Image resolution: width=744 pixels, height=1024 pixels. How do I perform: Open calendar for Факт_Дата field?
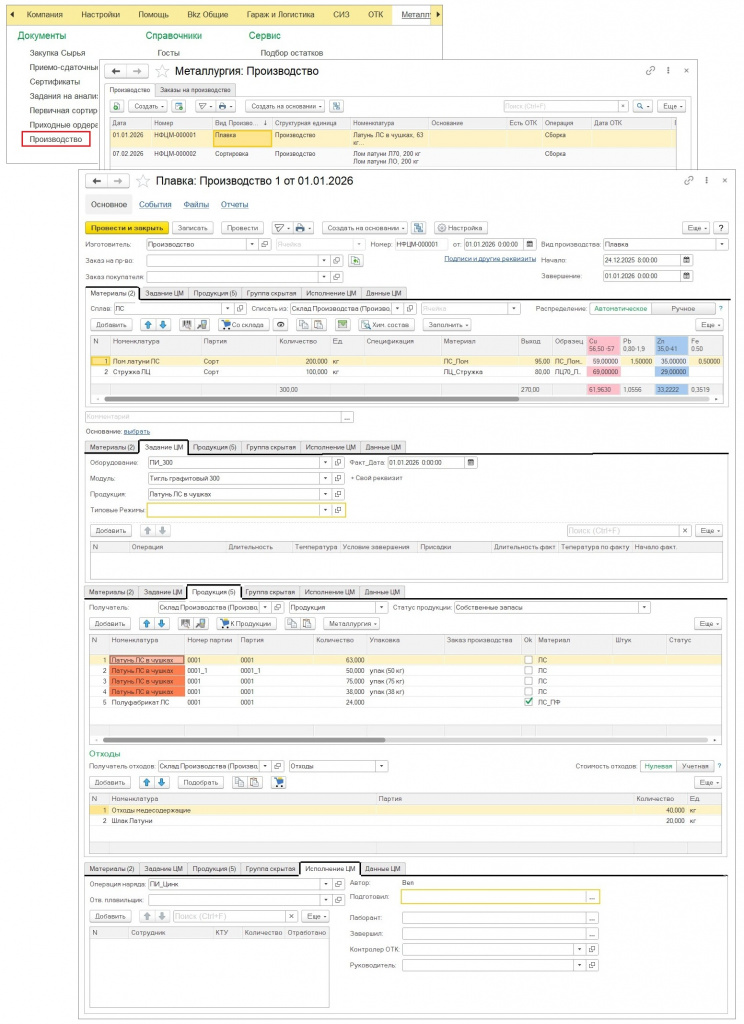pyautogui.click(x=470, y=462)
